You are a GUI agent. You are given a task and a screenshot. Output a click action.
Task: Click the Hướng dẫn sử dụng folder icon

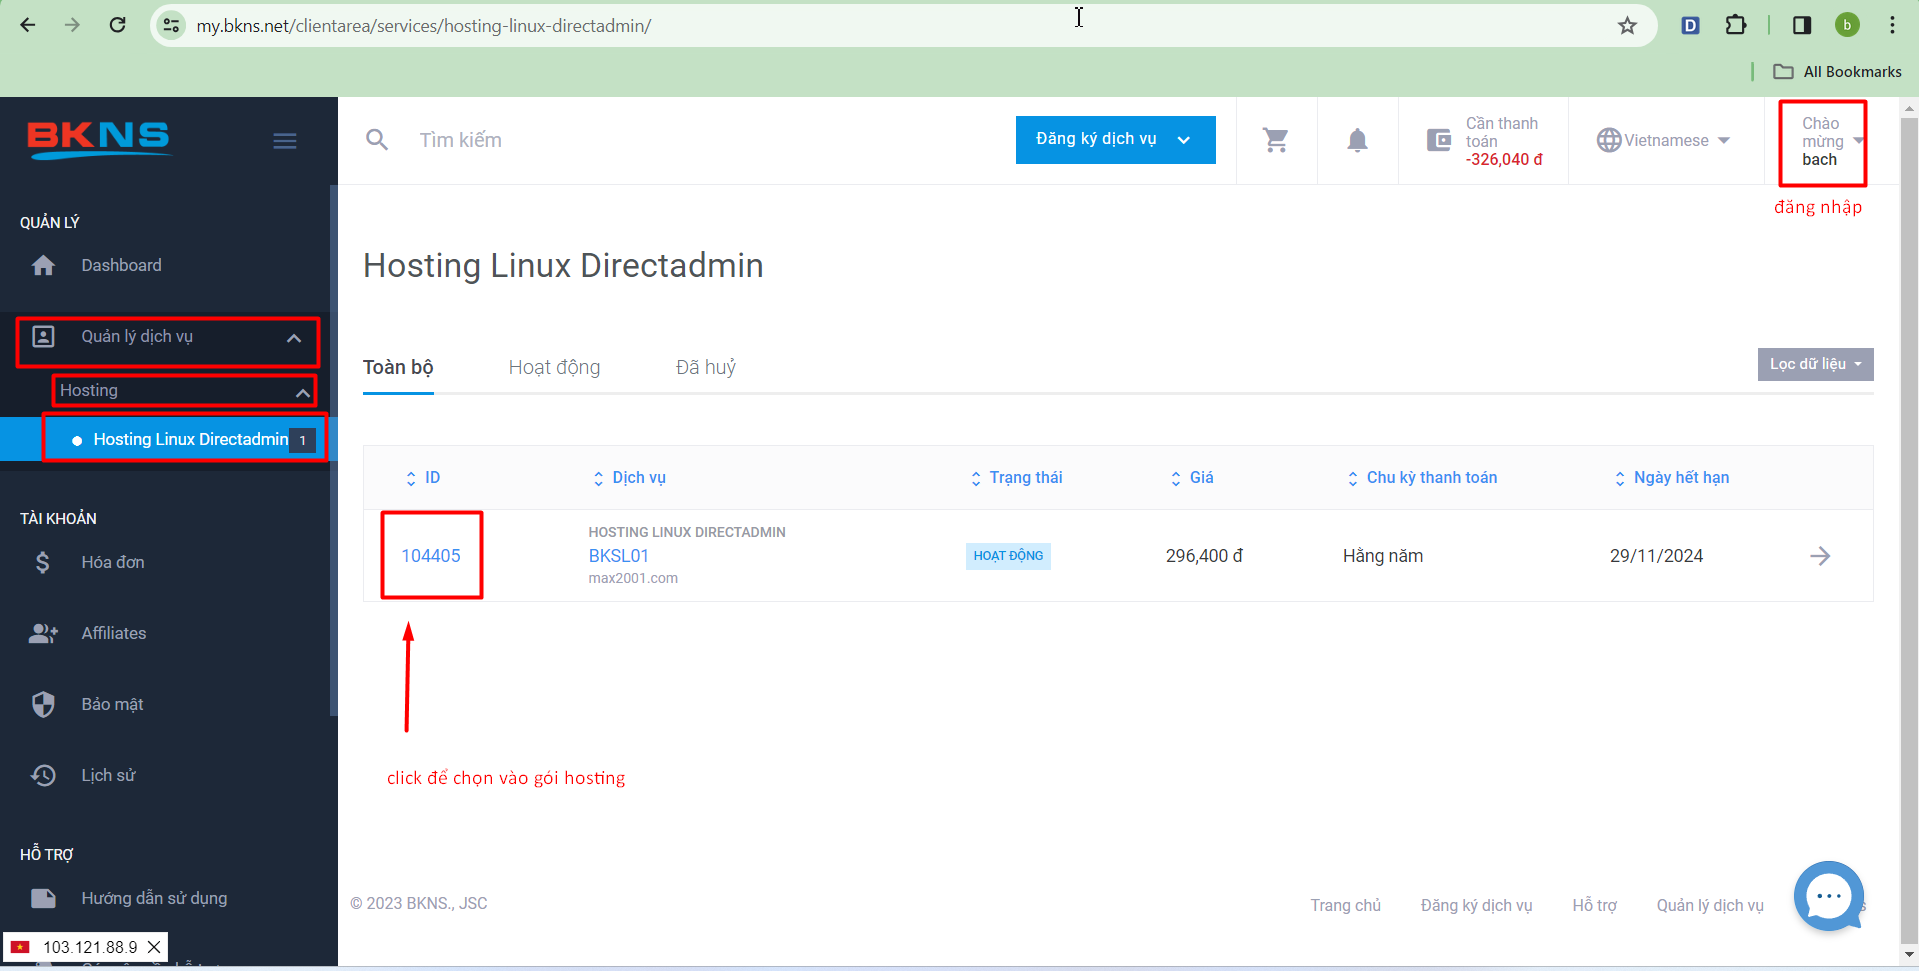(43, 898)
